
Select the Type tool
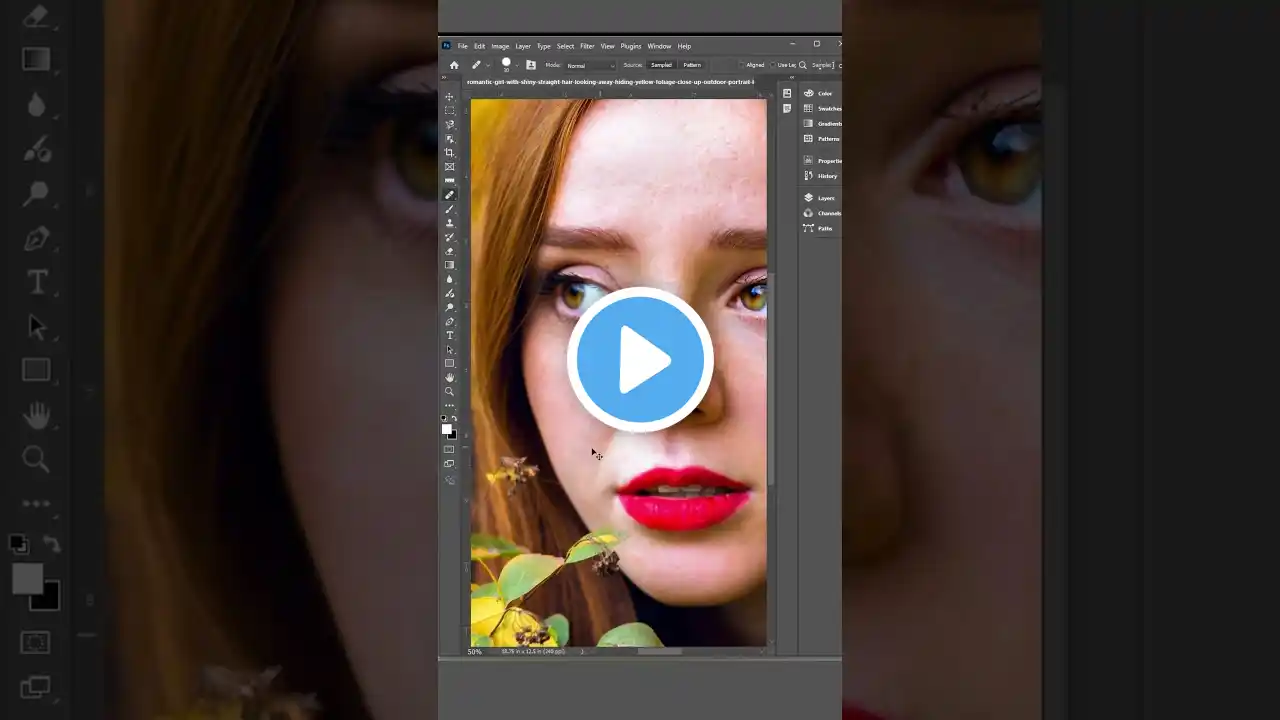pyautogui.click(x=449, y=336)
